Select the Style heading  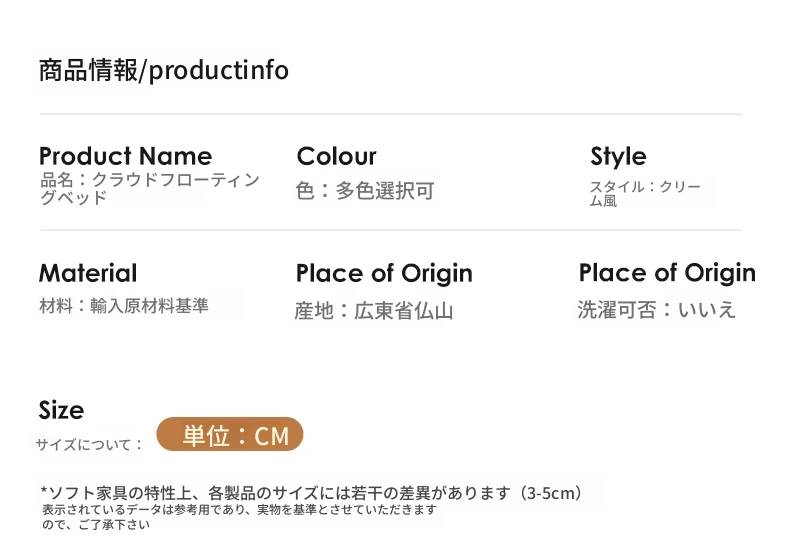(618, 156)
